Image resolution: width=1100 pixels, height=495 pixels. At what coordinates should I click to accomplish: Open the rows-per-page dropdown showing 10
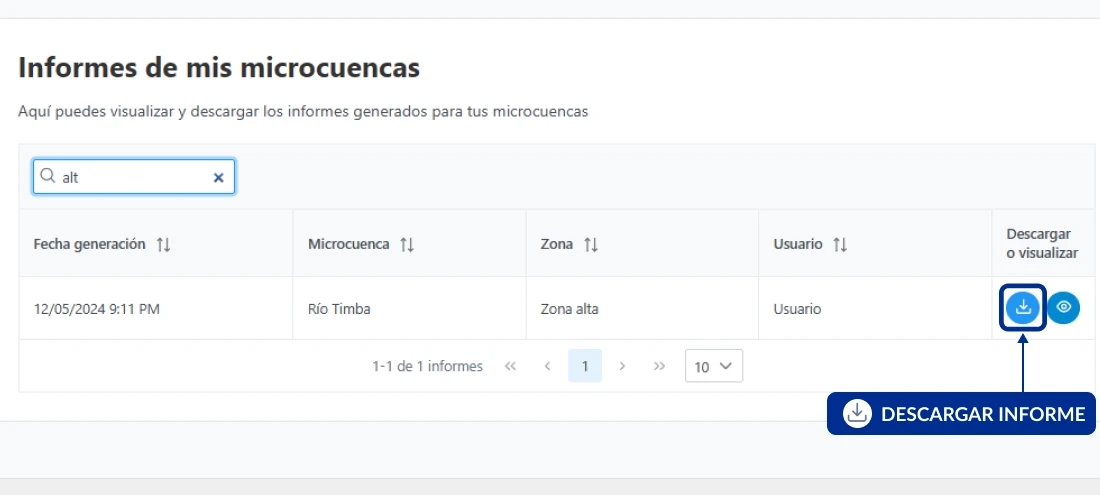pyautogui.click(x=713, y=366)
